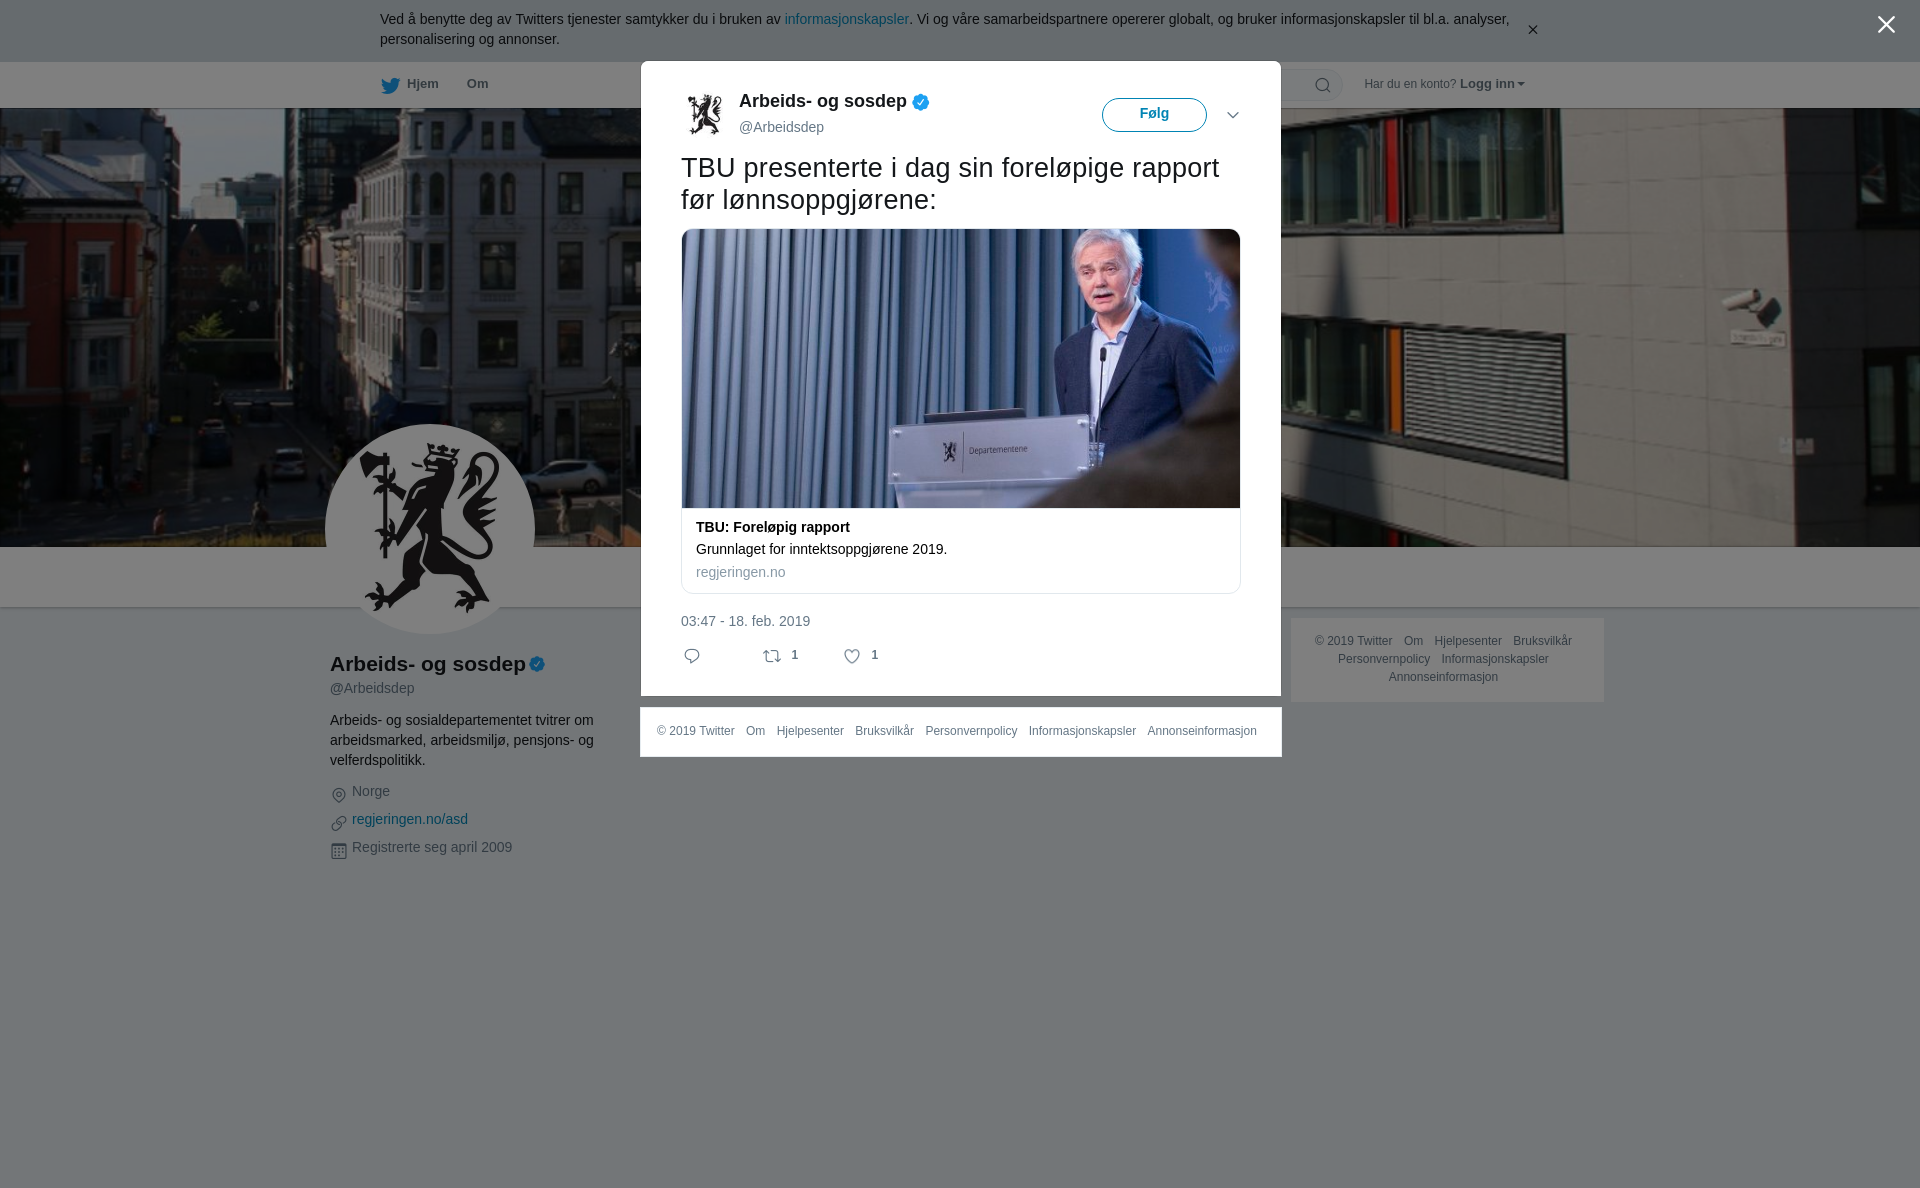
Task: Open the tweet options chevron menu
Action: [1233, 115]
